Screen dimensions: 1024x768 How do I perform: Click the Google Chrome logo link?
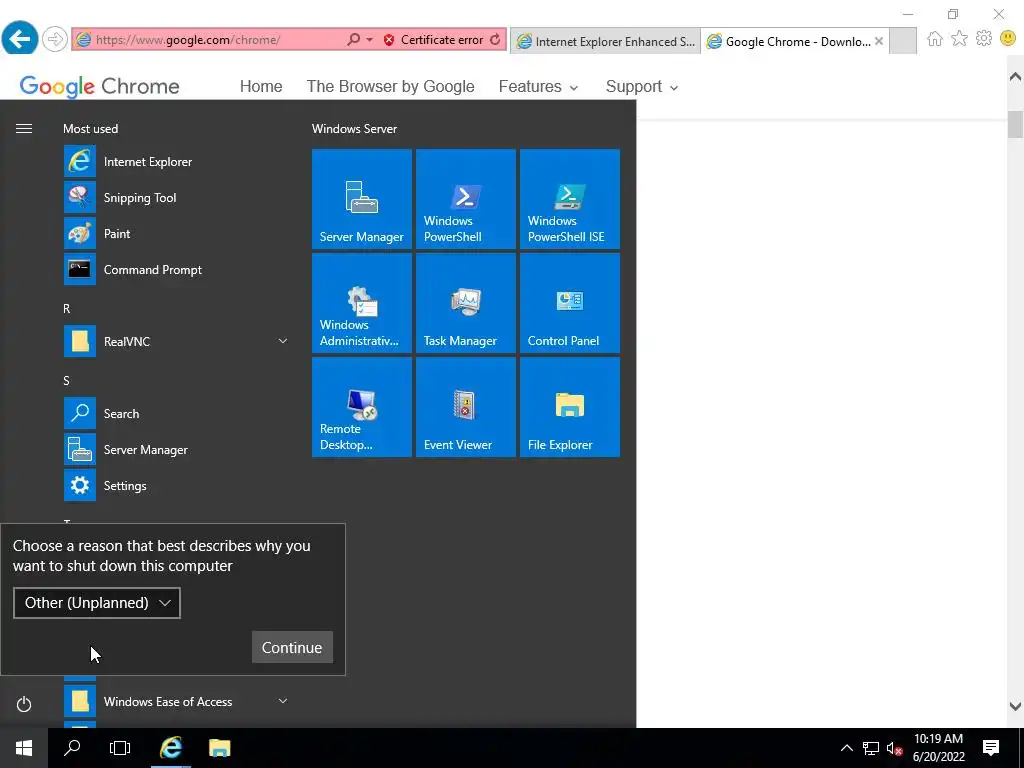(99, 86)
